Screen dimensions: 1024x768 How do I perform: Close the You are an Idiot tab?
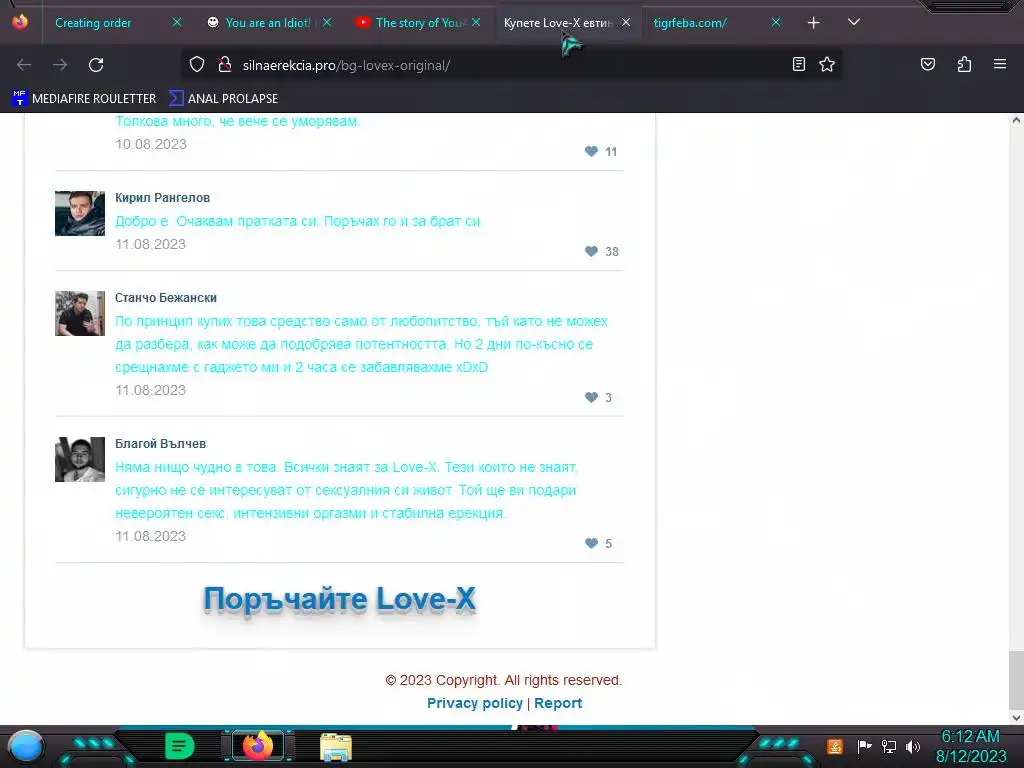coord(327,22)
